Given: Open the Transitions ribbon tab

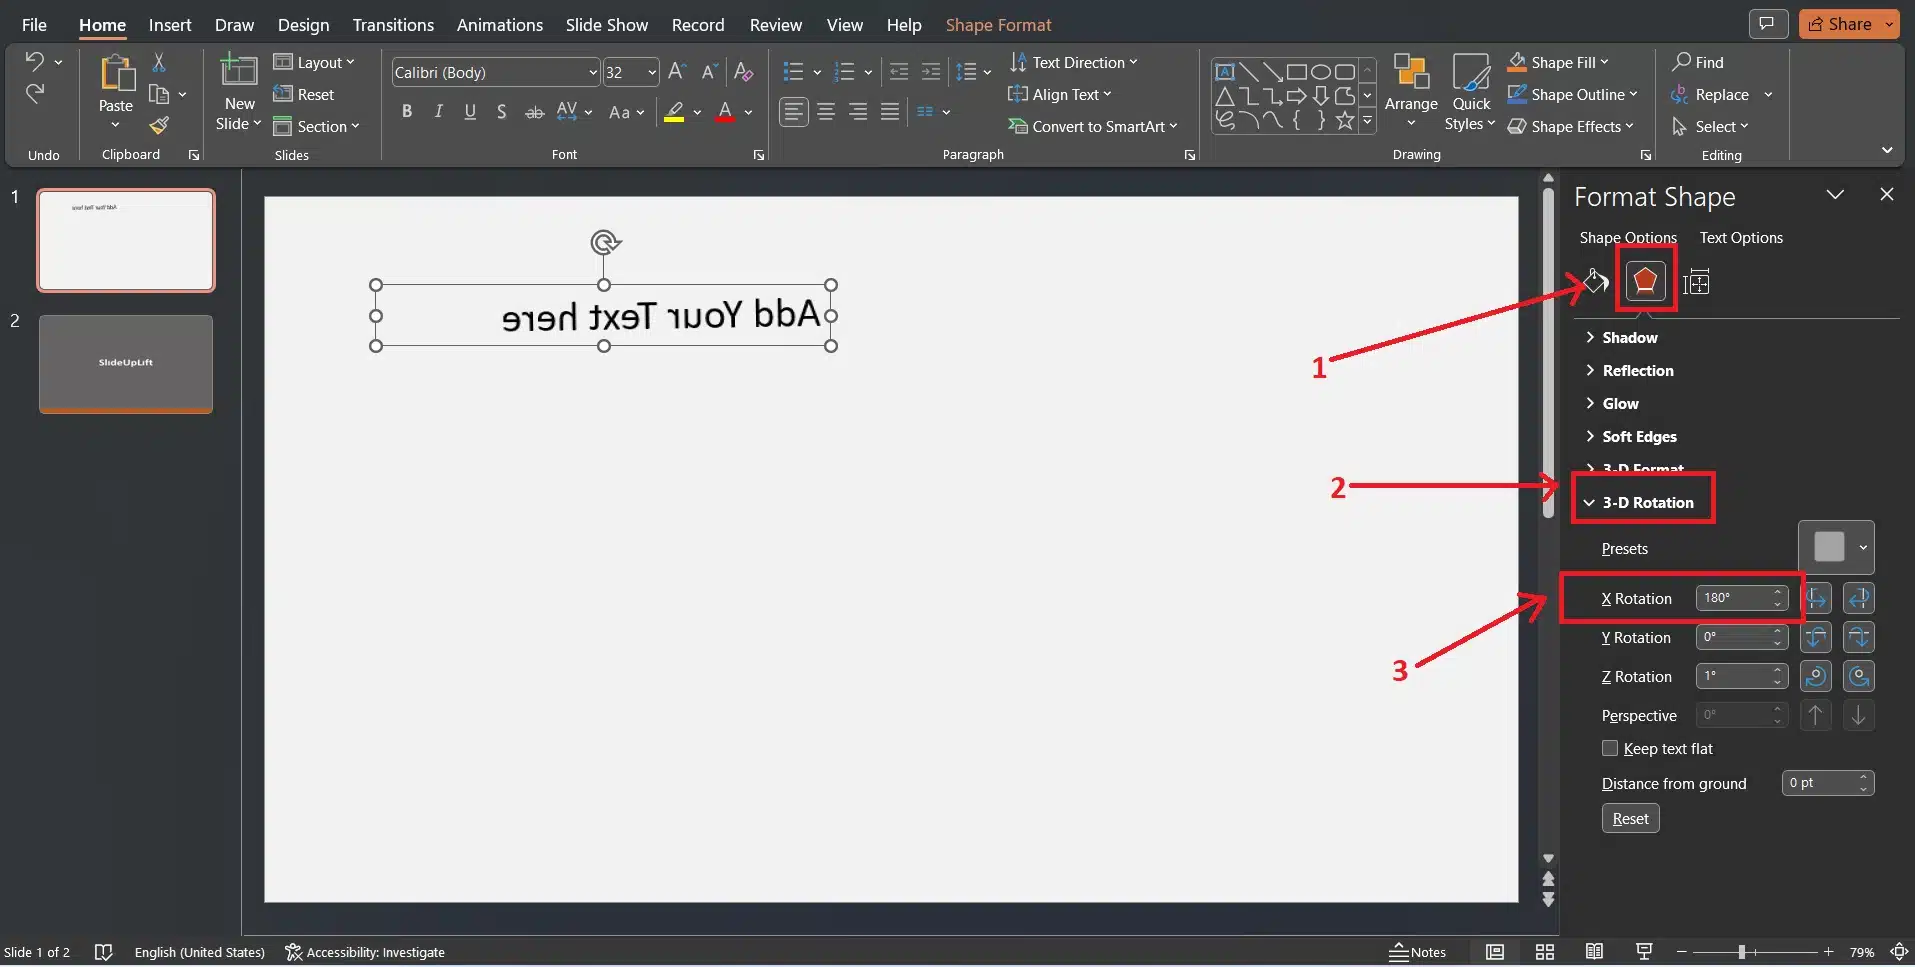Looking at the screenshot, I should coord(393,25).
